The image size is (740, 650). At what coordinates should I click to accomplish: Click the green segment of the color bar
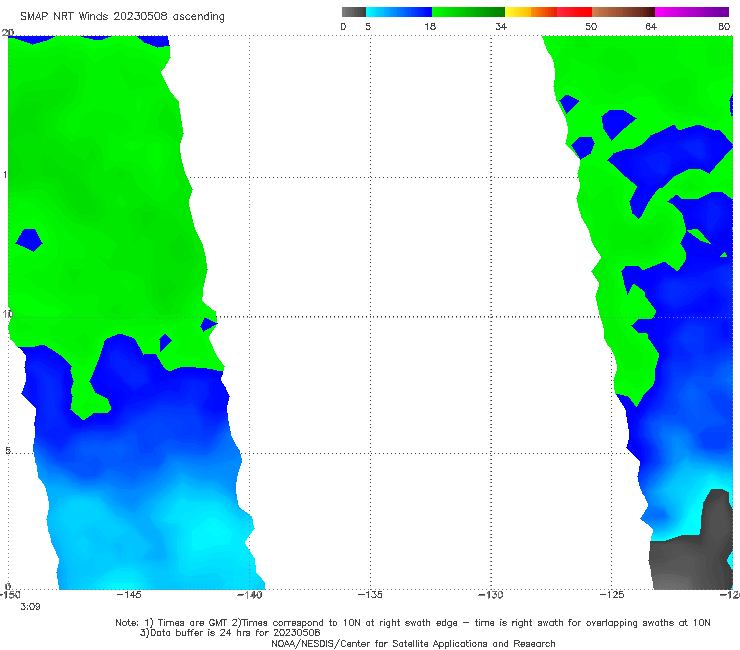[468, 12]
